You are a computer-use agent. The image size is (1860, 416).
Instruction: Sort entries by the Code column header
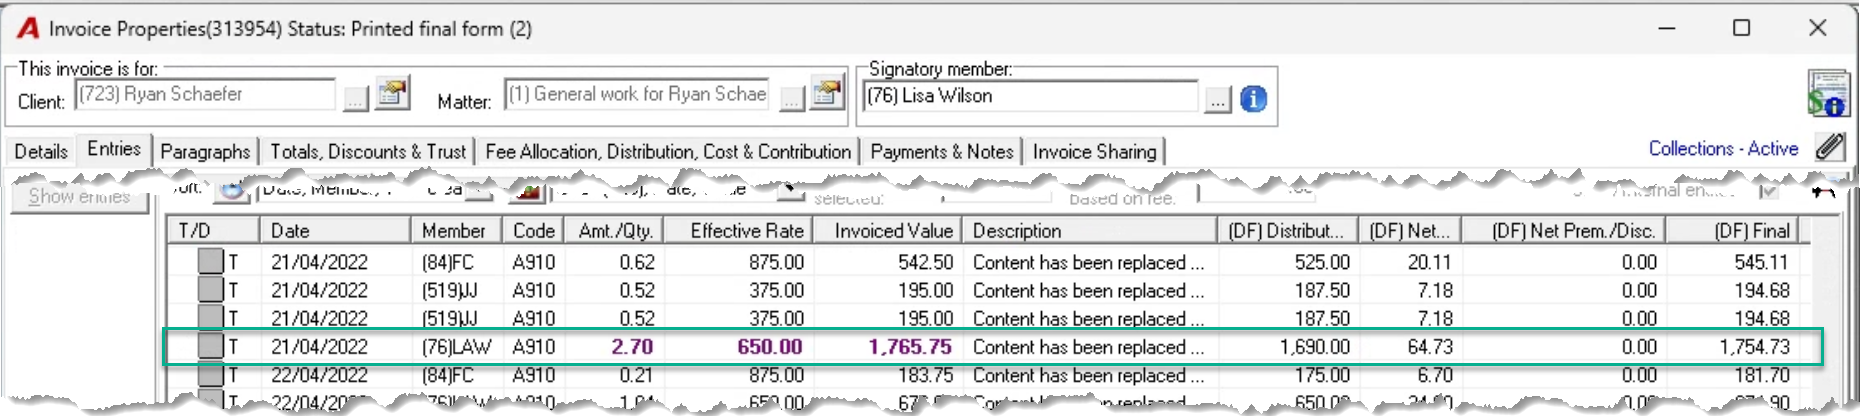(x=533, y=231)
